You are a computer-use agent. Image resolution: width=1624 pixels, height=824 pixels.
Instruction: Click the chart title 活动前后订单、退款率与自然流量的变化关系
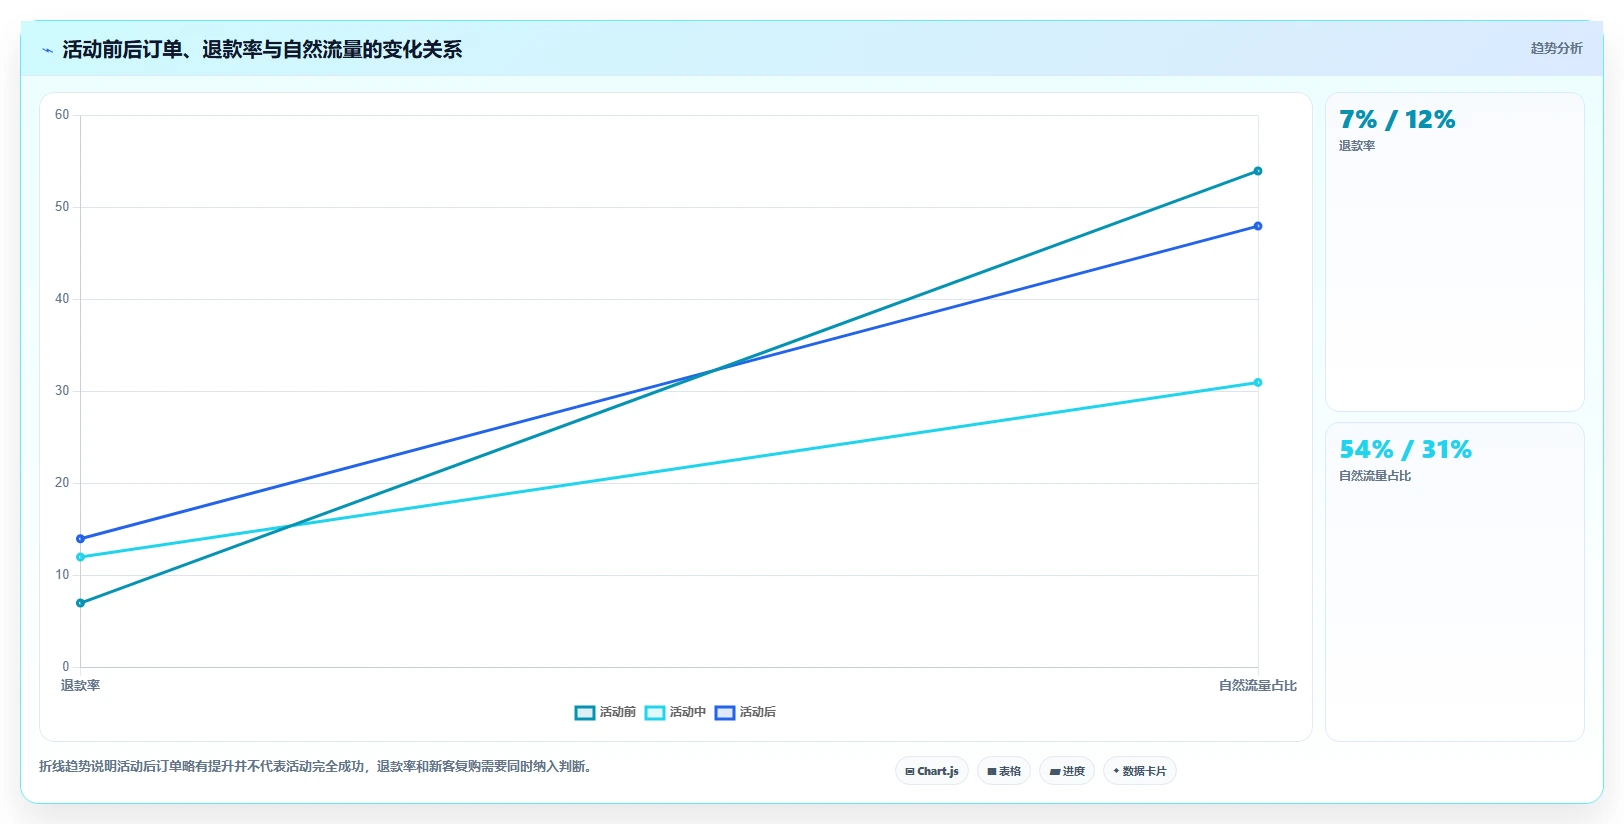[x=262, y=50]
